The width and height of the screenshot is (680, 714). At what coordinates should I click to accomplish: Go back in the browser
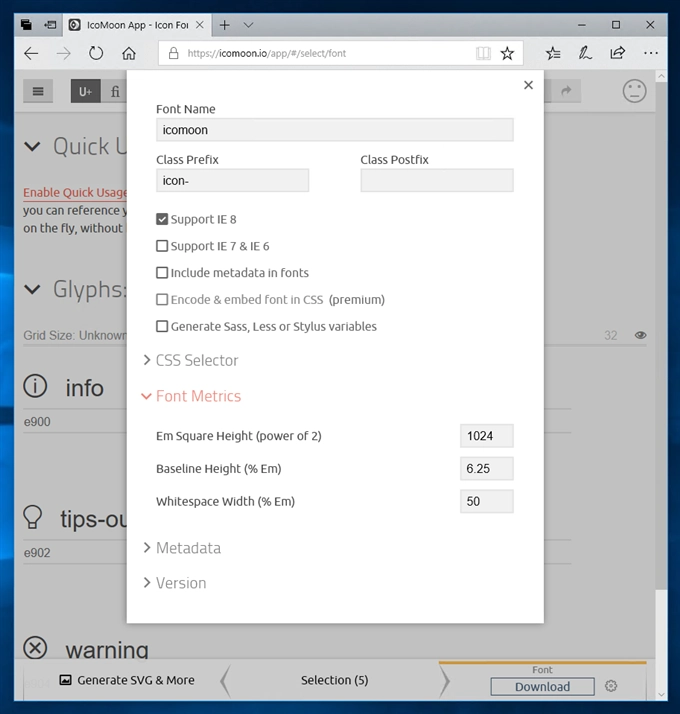pyautogui.click(x=31, y=53)
